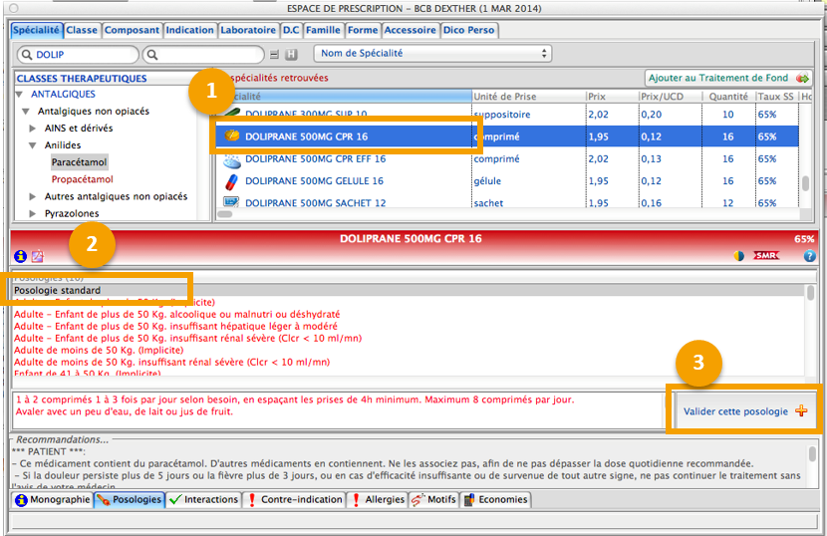The image size is (827, 536).
Task: Expand the Pyrazolones category
Action: pyautogui.click(x=35, y=213)
